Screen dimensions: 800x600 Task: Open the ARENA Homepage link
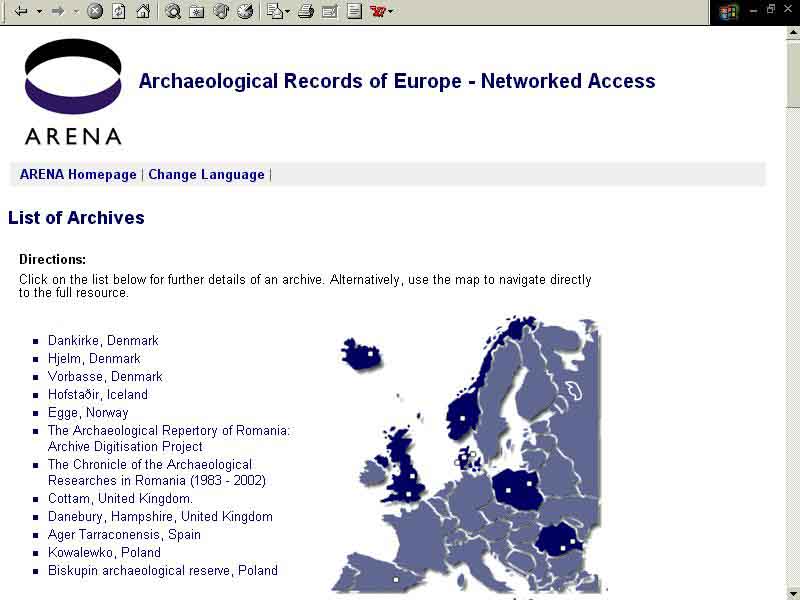point(78,174)
